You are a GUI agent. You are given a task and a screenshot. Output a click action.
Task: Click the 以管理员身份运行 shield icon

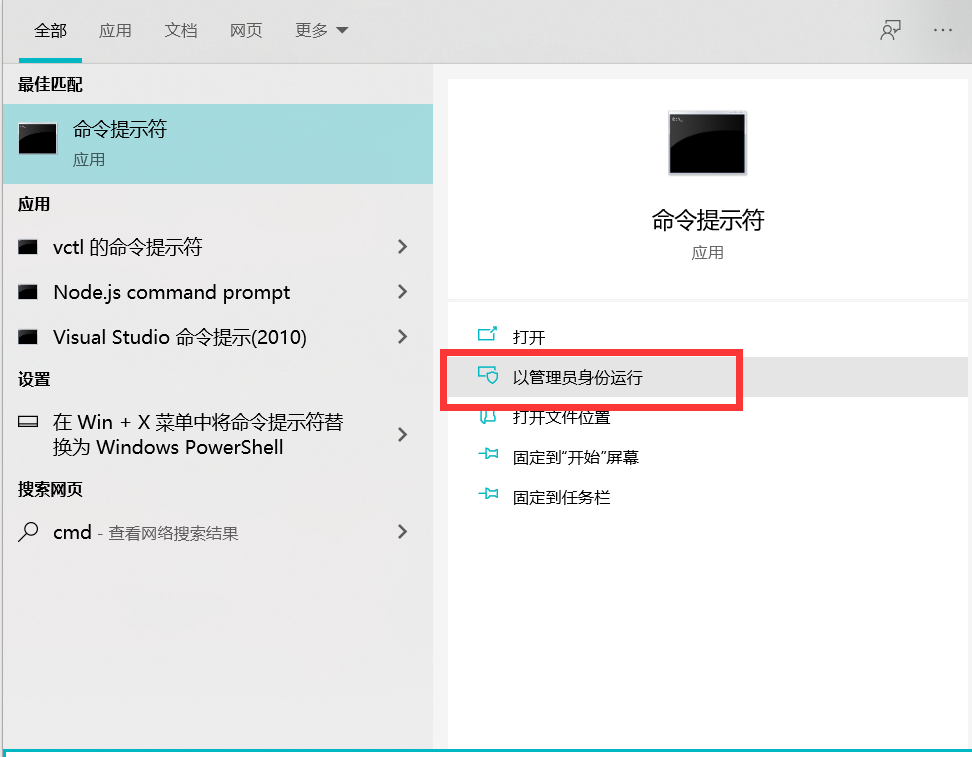pyautogui.click(x=489, y=376)
